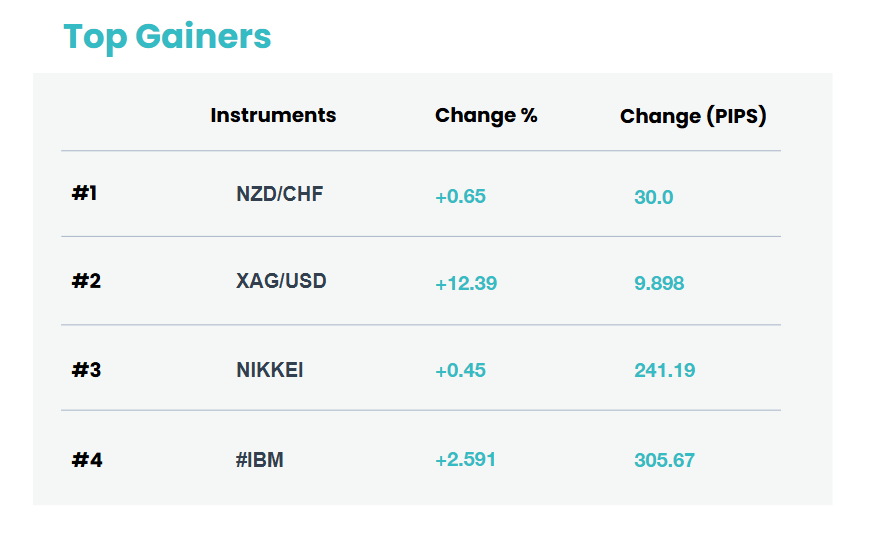The image size is (877, 549).
Task: Click the Top Gainers heading
Action: [167, 37]
